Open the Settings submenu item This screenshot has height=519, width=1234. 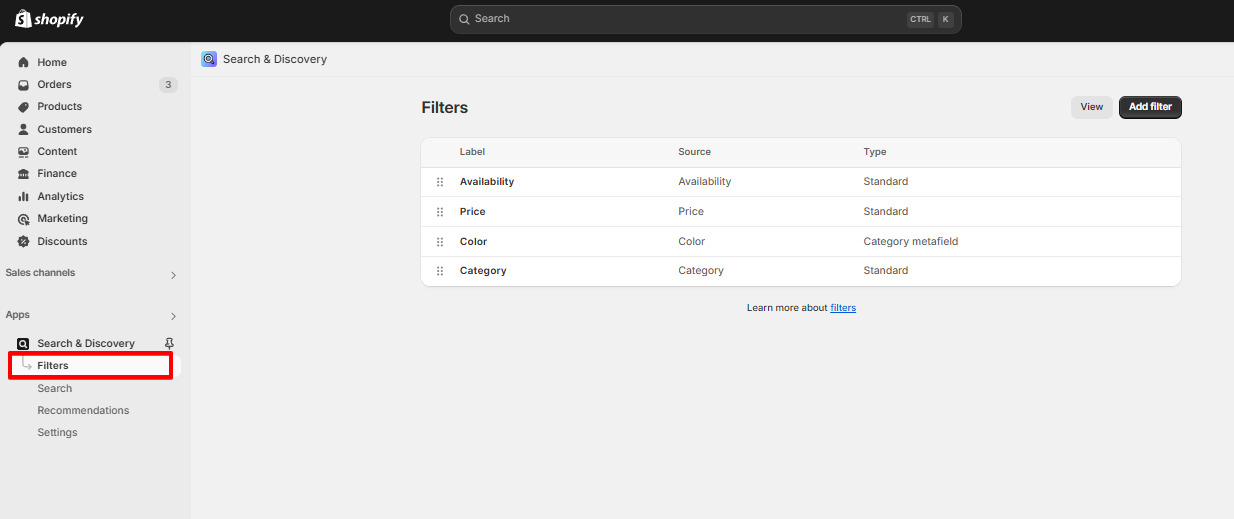click(57, 432)
